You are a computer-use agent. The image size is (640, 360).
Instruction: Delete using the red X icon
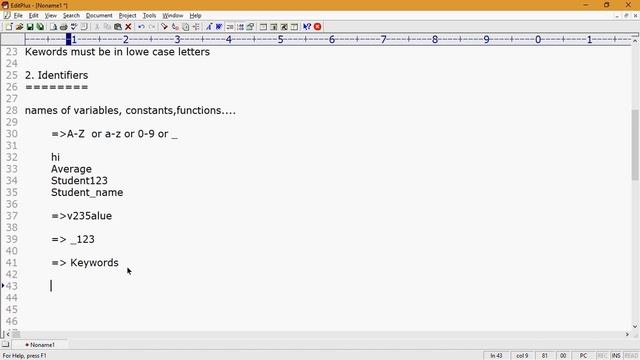point(128,27)
